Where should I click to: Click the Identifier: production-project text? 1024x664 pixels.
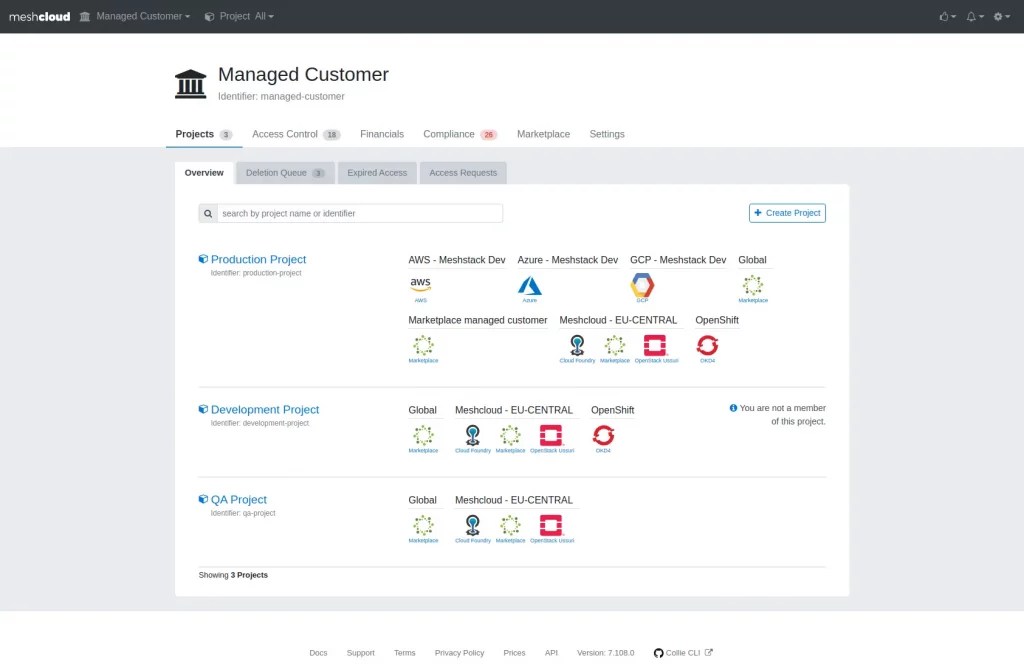256,273
